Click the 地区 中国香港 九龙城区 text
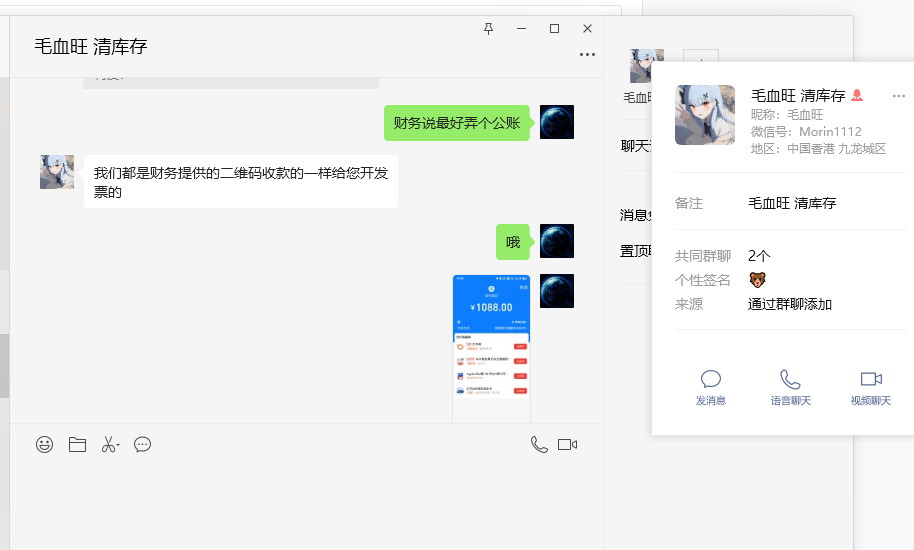This screenshot has height=550, width=914. pyautogui.click(x=818, y=149)
